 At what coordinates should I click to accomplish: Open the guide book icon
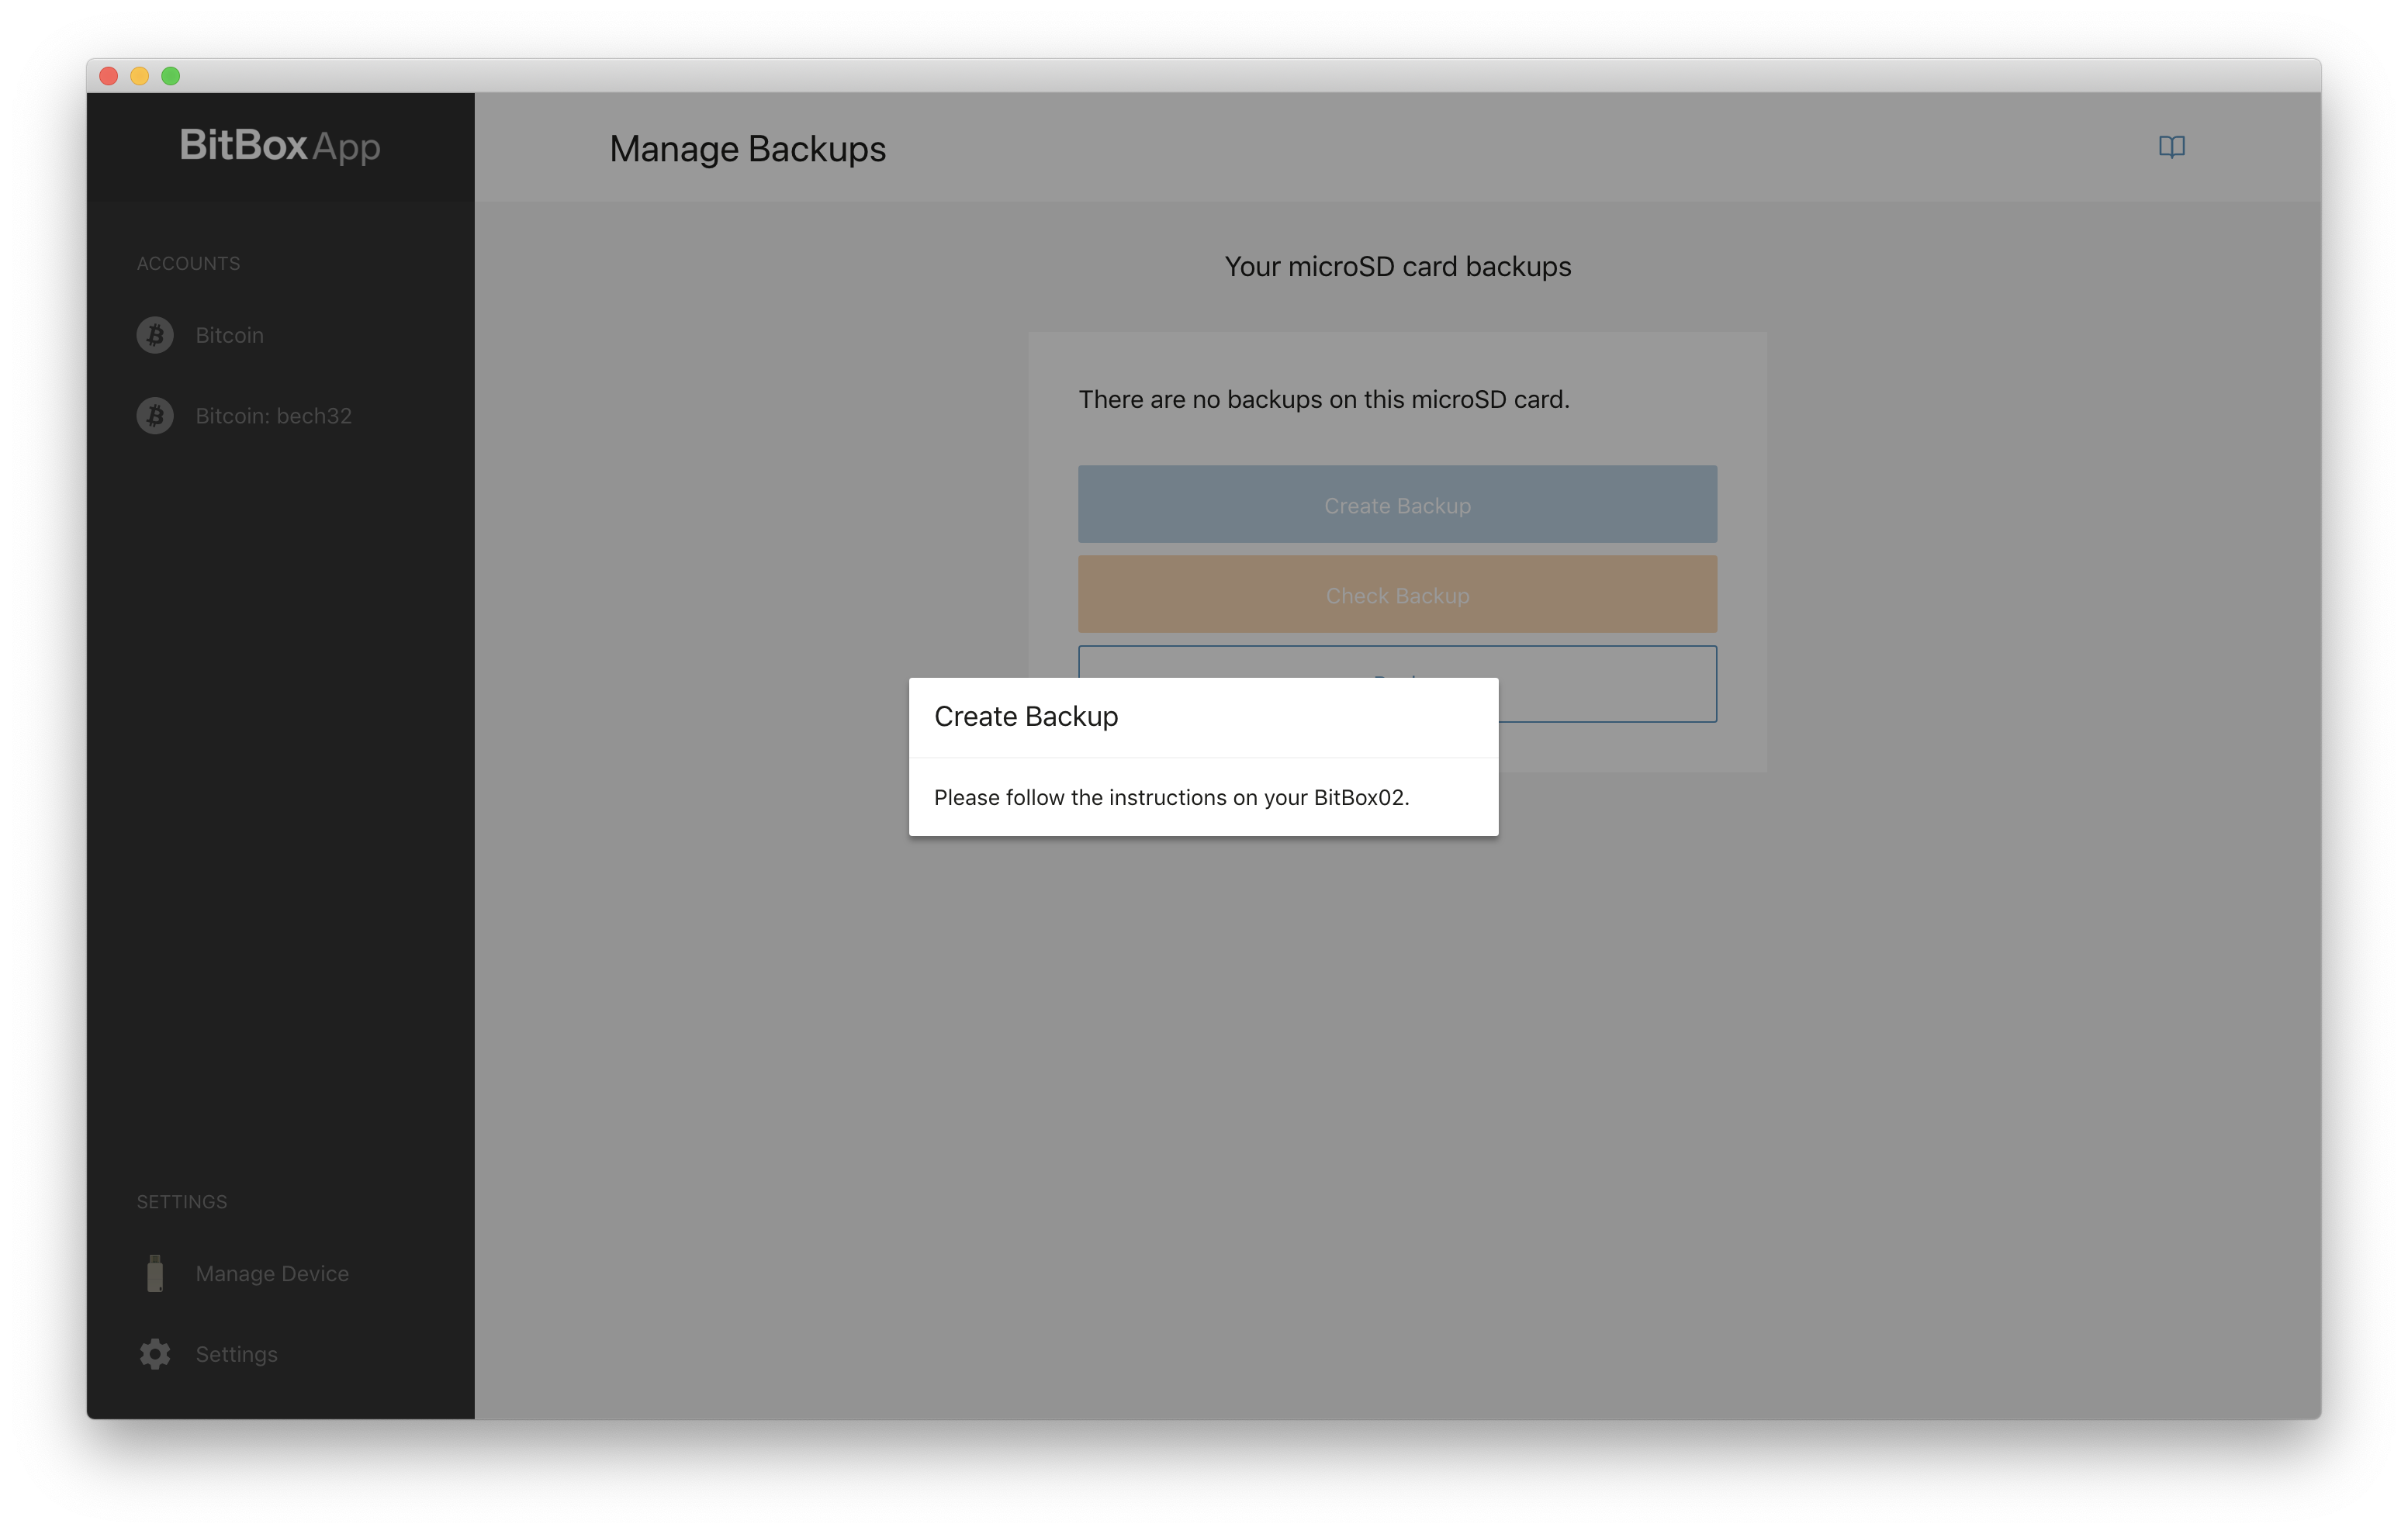pos(2171,147)
